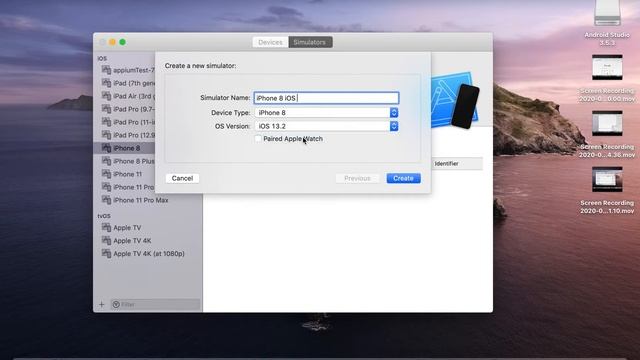
Task: Click the simulator icon beside iPhone 11 Pro Max
Action: pyautogui.click(x=106, y=200)
